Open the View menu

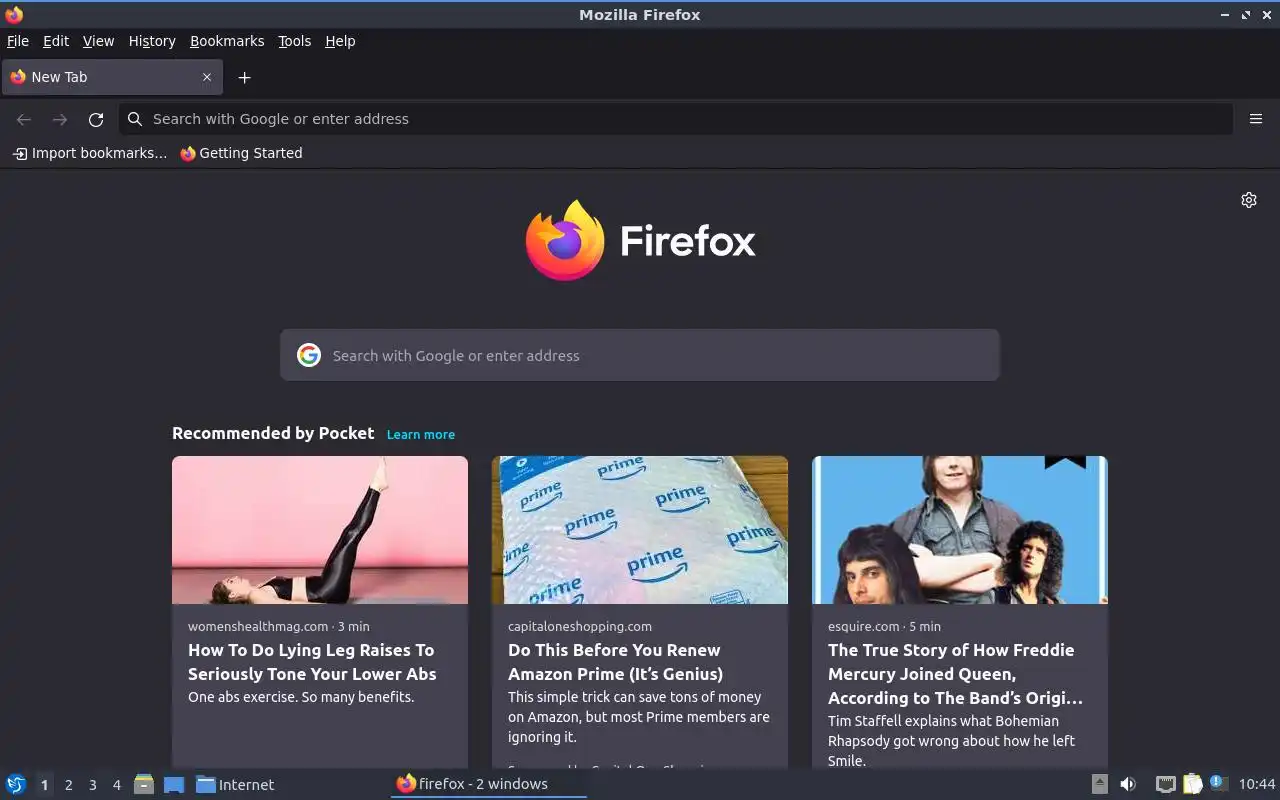98,41
